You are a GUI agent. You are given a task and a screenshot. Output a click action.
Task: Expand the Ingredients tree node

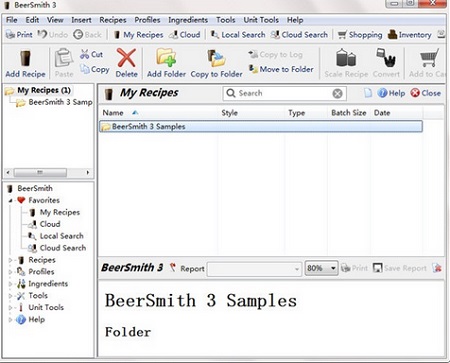(10, 284)
